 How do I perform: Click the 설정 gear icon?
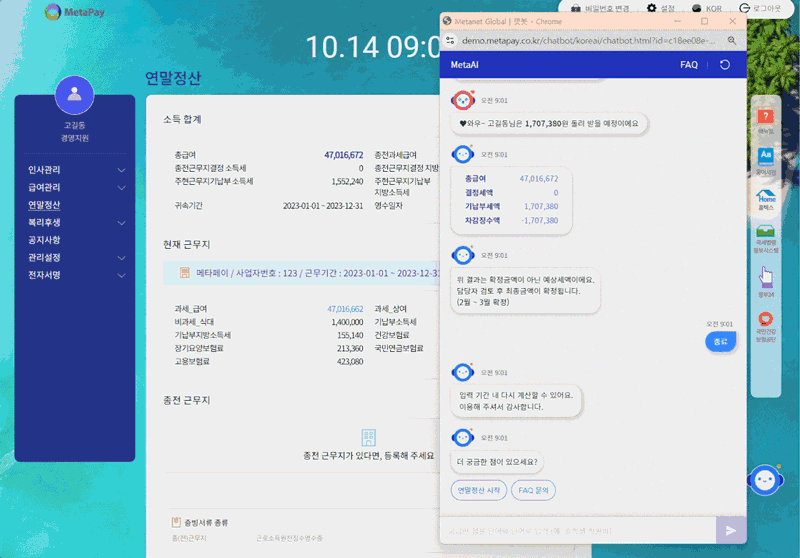click(x=652, y=8)
